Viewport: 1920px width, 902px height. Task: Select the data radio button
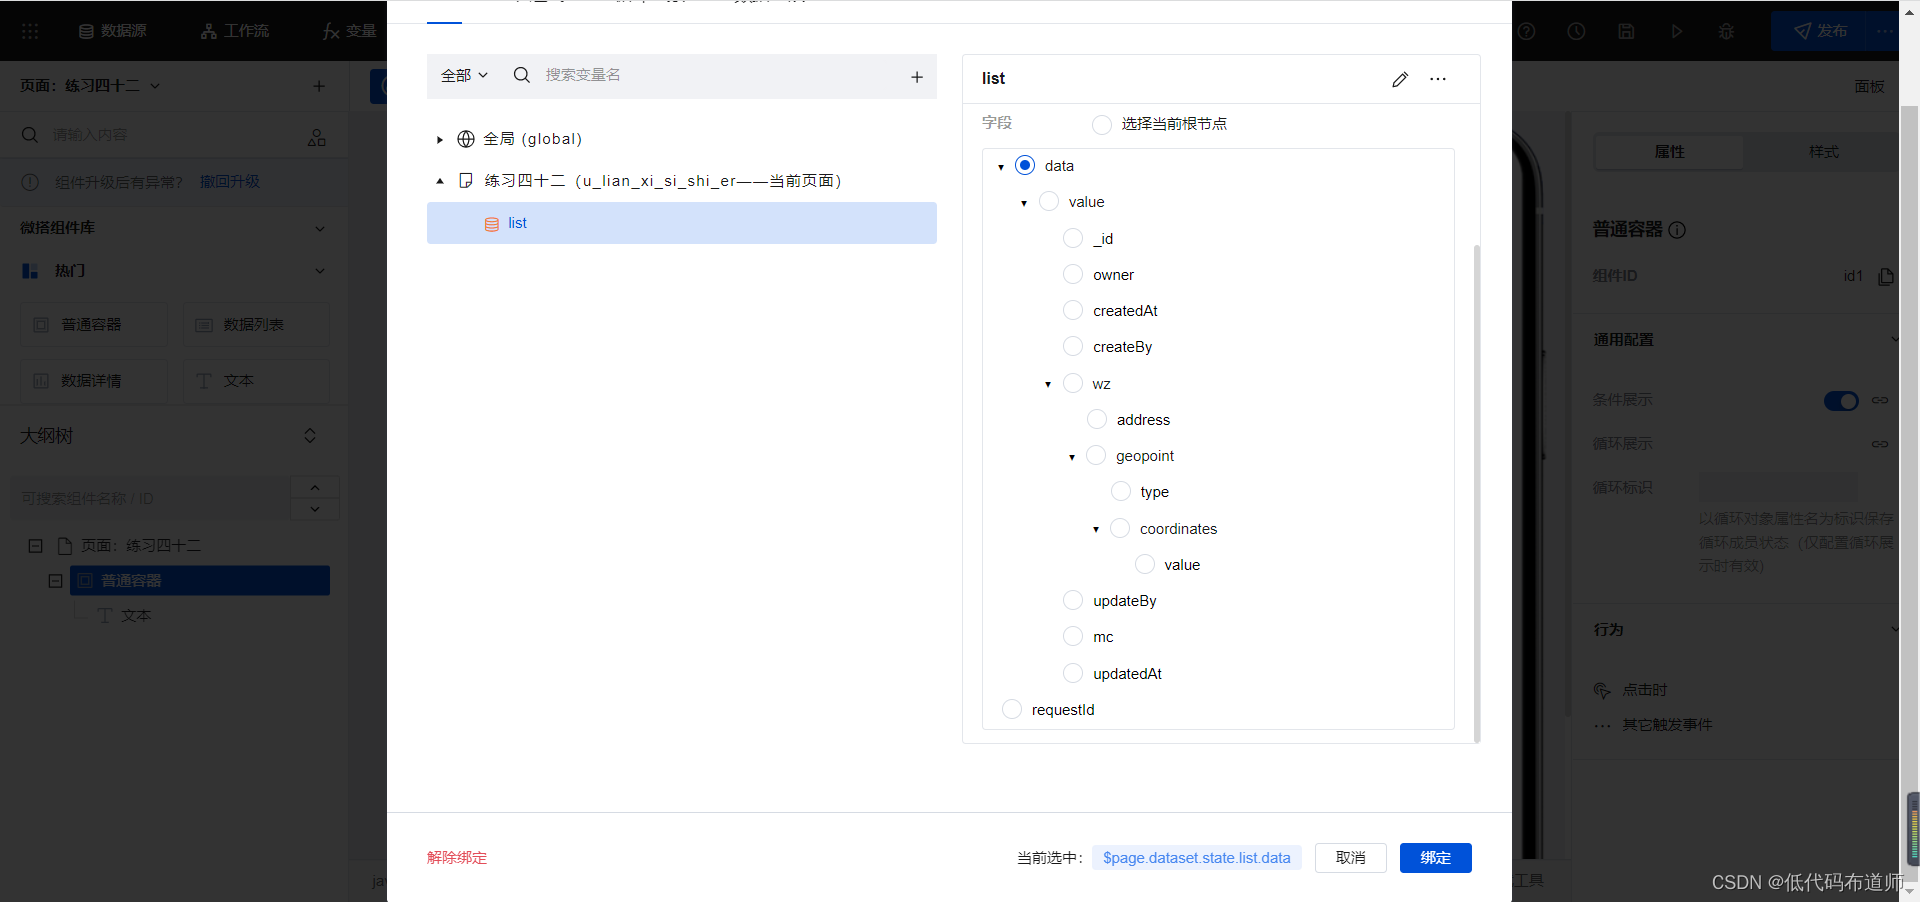[1025, 165]
